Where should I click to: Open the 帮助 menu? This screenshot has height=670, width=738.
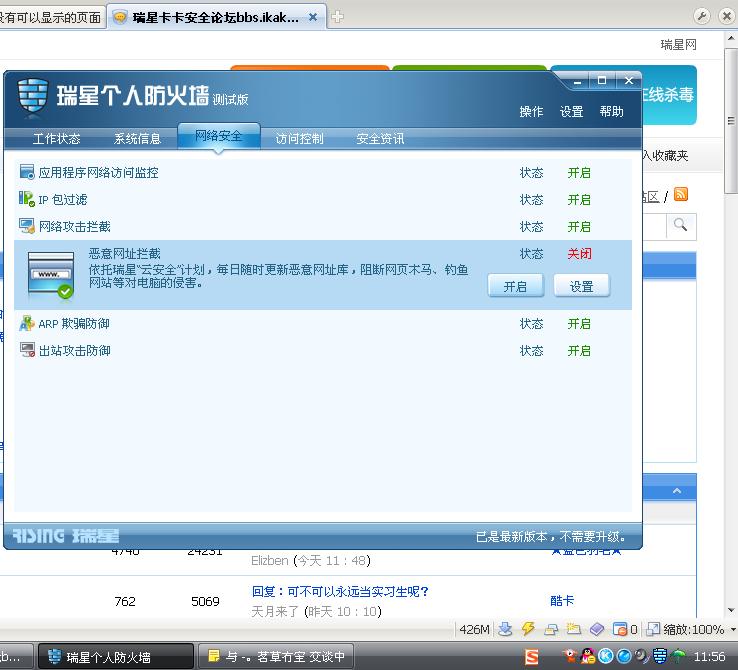coord(611,112)
